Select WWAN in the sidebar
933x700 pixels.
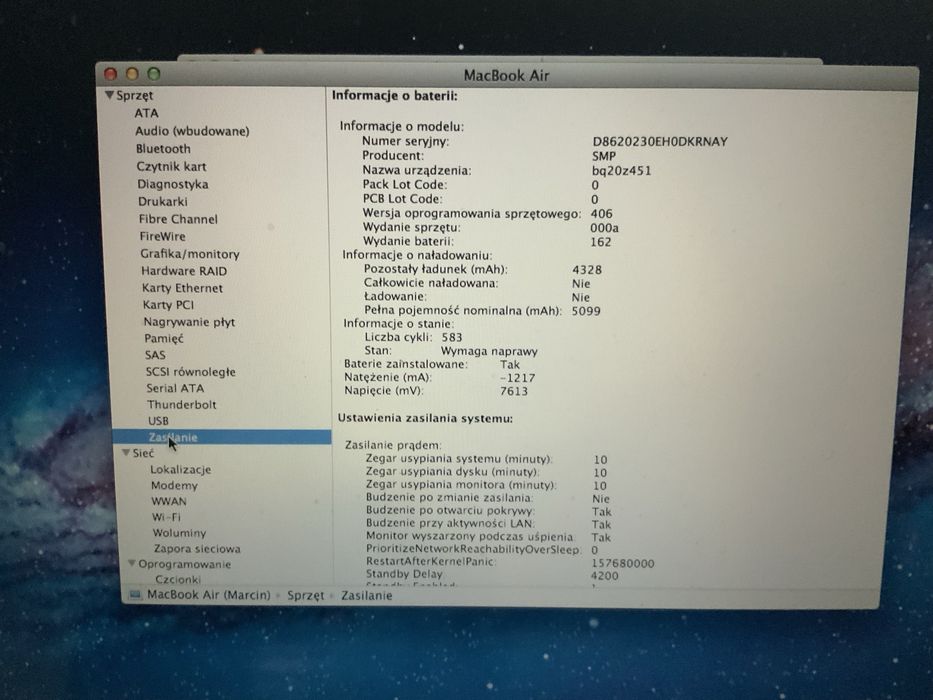point(168,501)
